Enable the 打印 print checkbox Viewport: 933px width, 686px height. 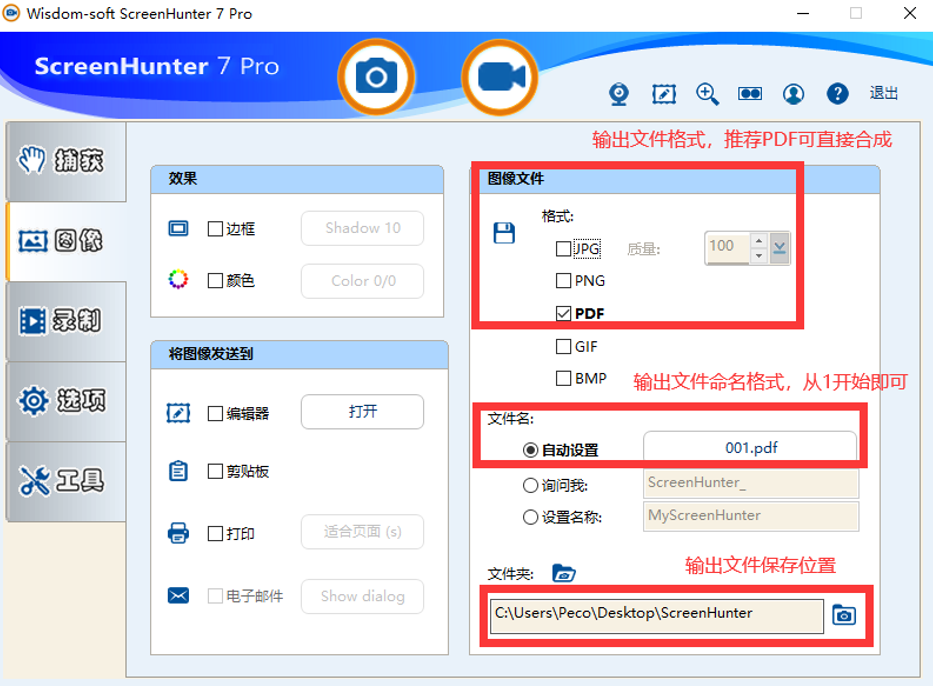tap(215, 533)
